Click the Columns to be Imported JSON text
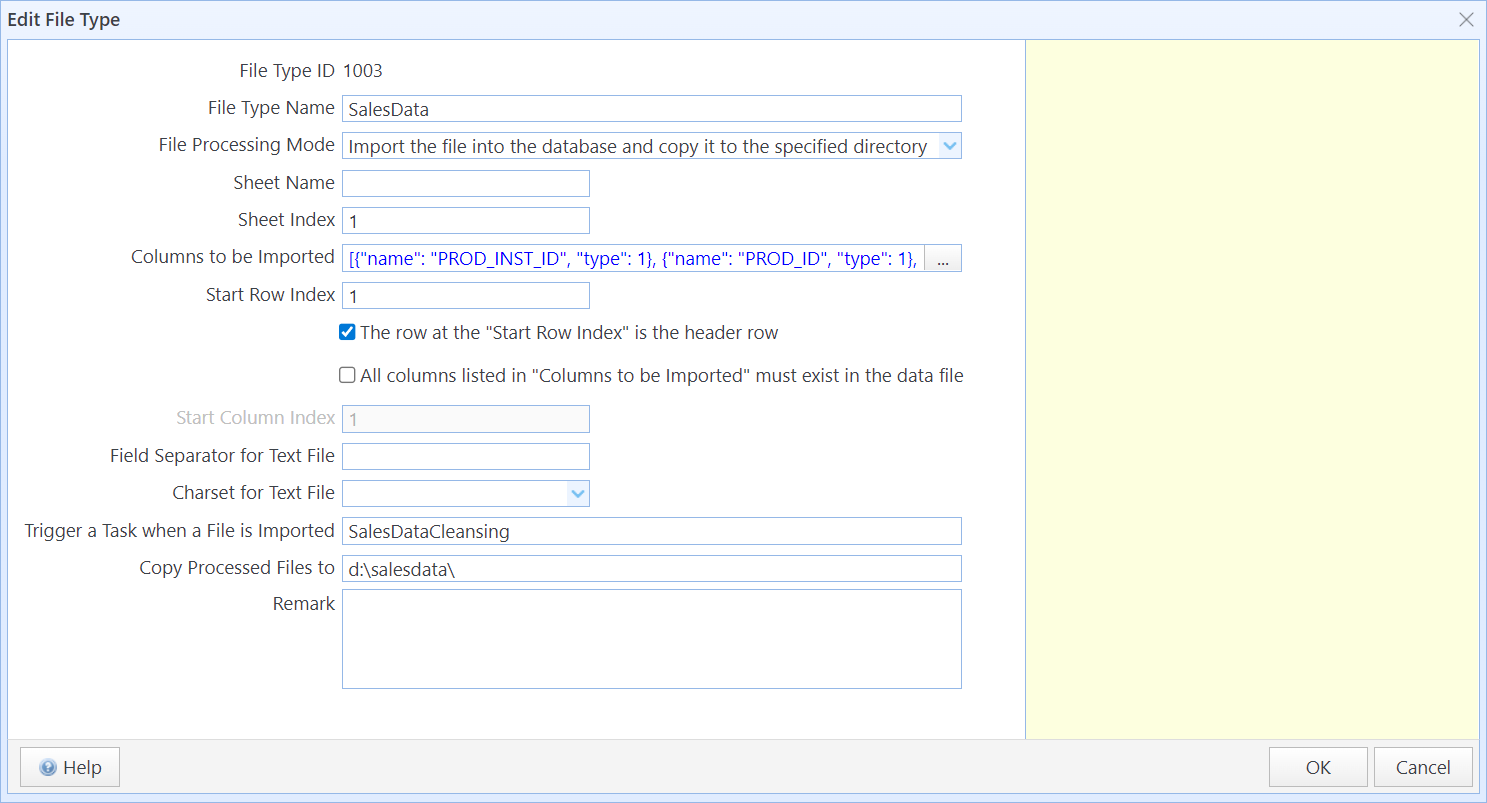This screenshot has width=1487, height=803. (633, 259)
